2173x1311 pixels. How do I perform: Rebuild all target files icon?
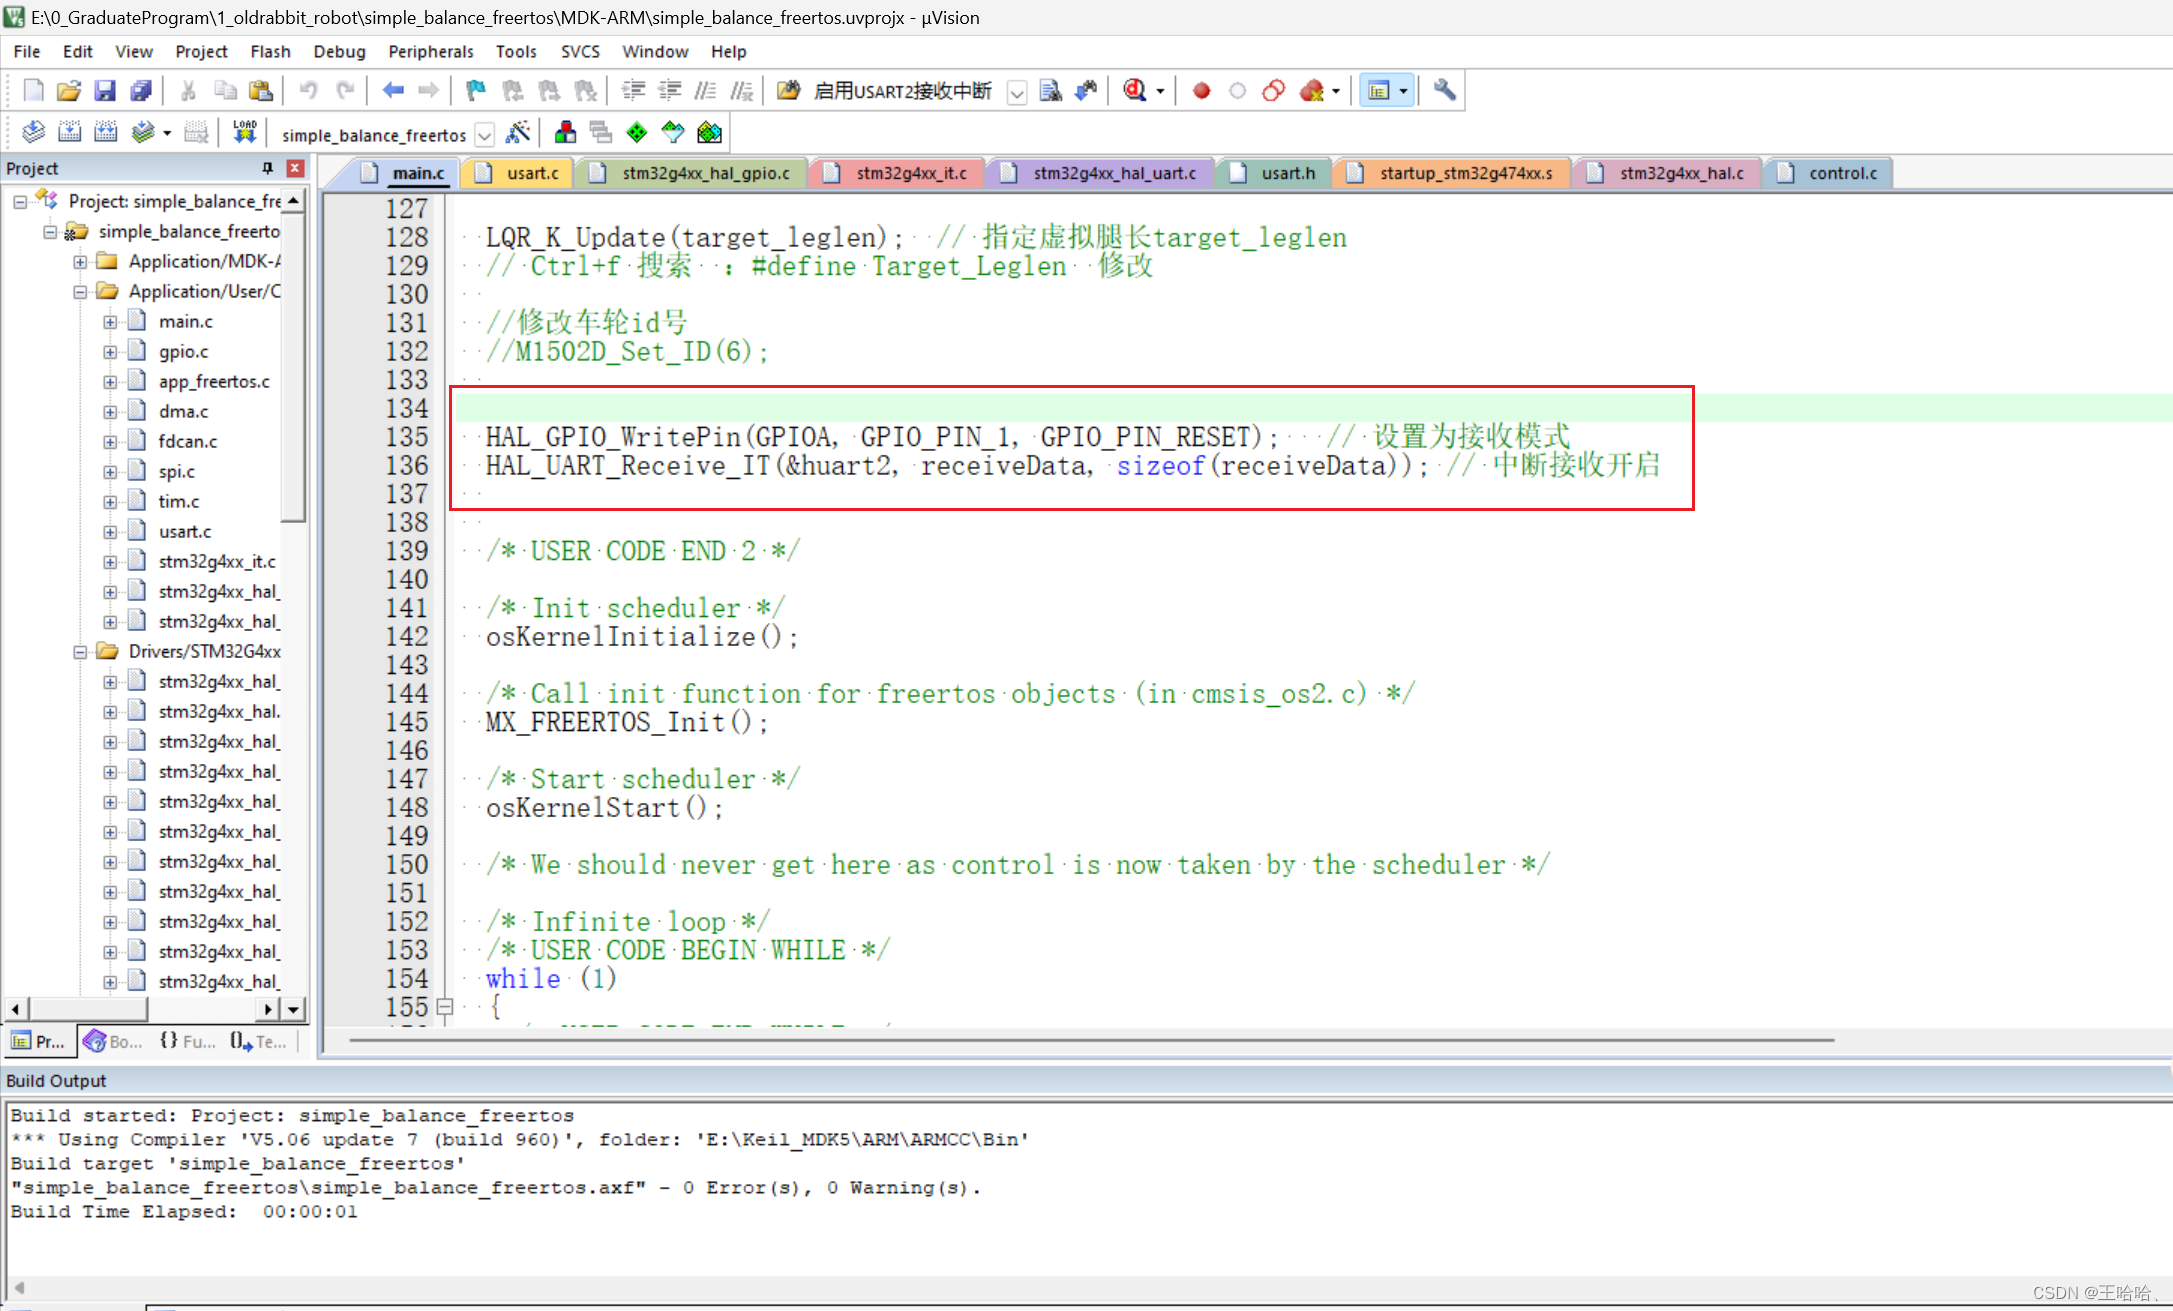pos(105,133)
